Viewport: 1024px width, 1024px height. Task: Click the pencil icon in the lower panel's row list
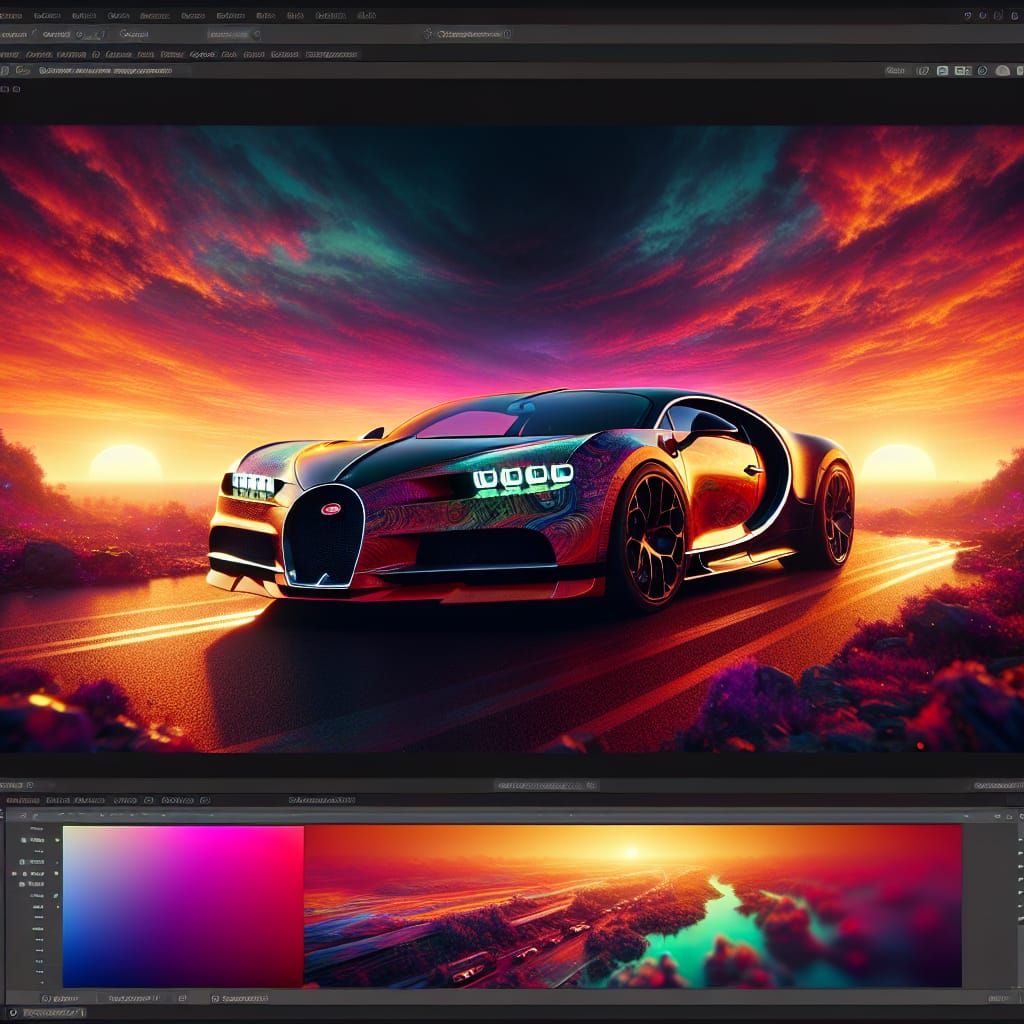[56, 896]
